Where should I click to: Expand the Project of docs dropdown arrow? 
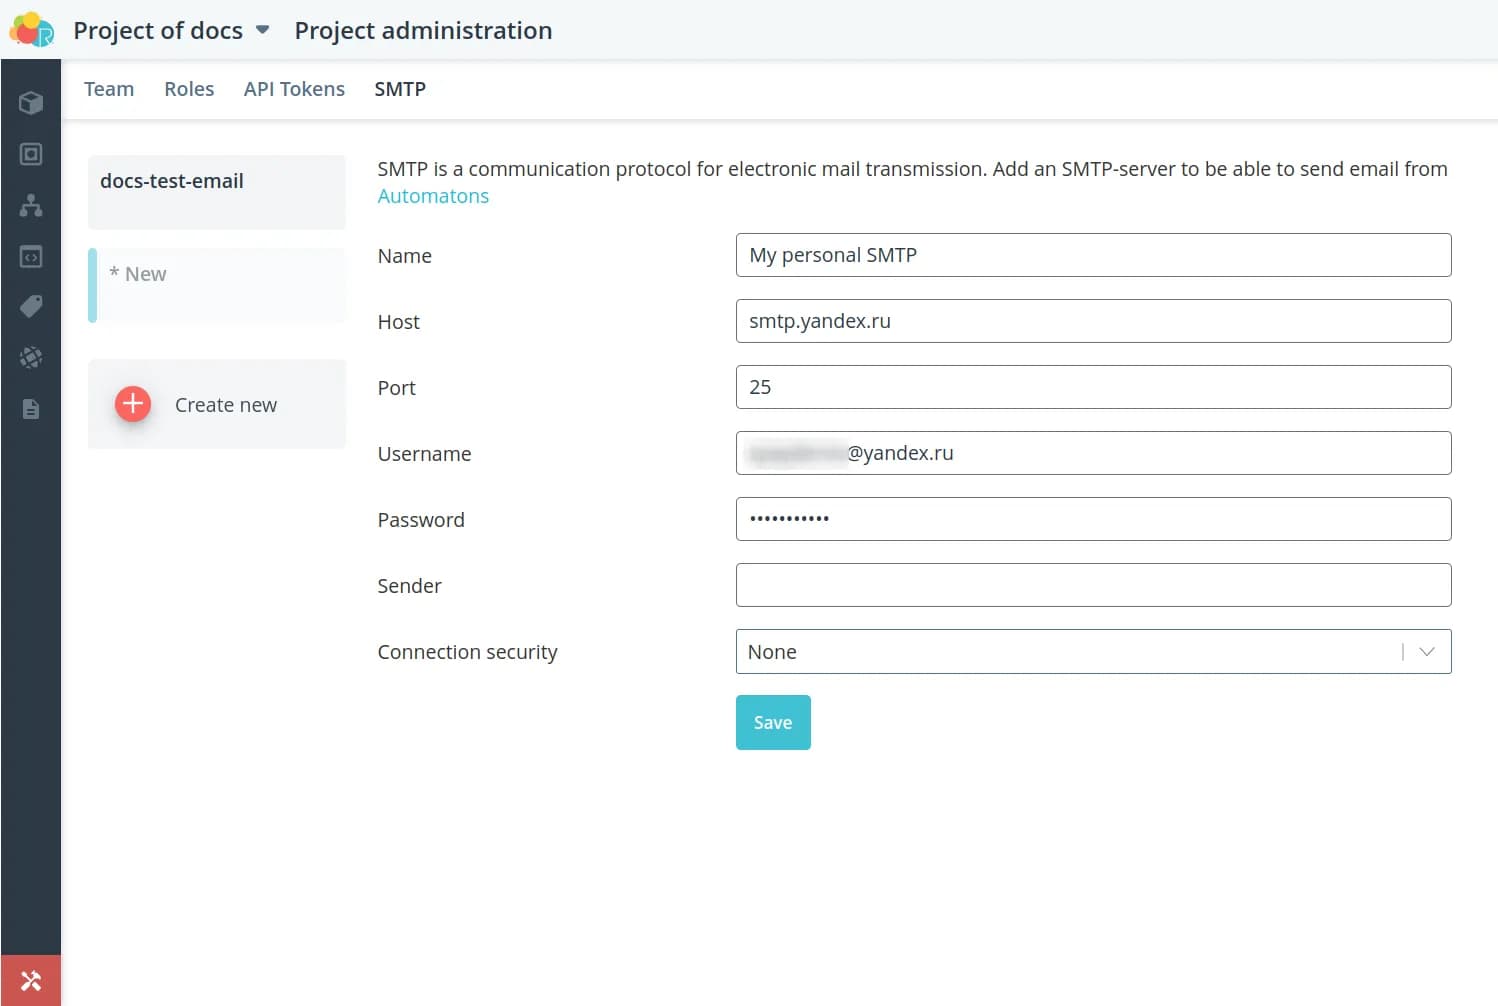pyautogui.click(x=263, y=30)
